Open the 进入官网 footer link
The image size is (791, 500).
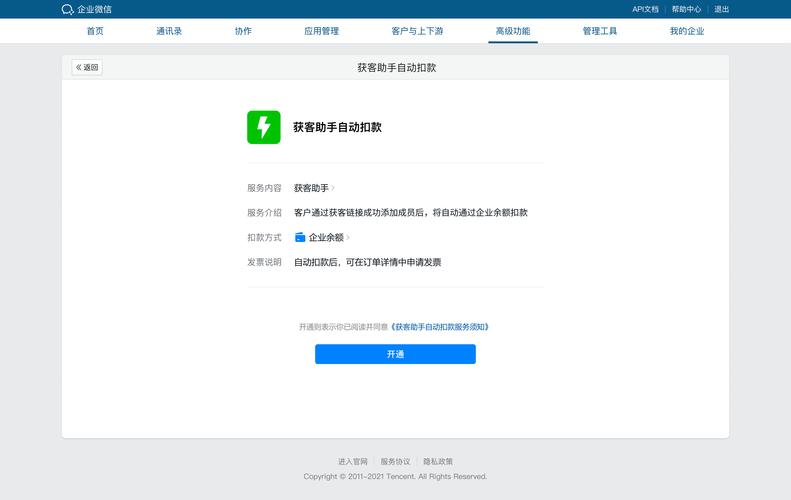[353, 461]
